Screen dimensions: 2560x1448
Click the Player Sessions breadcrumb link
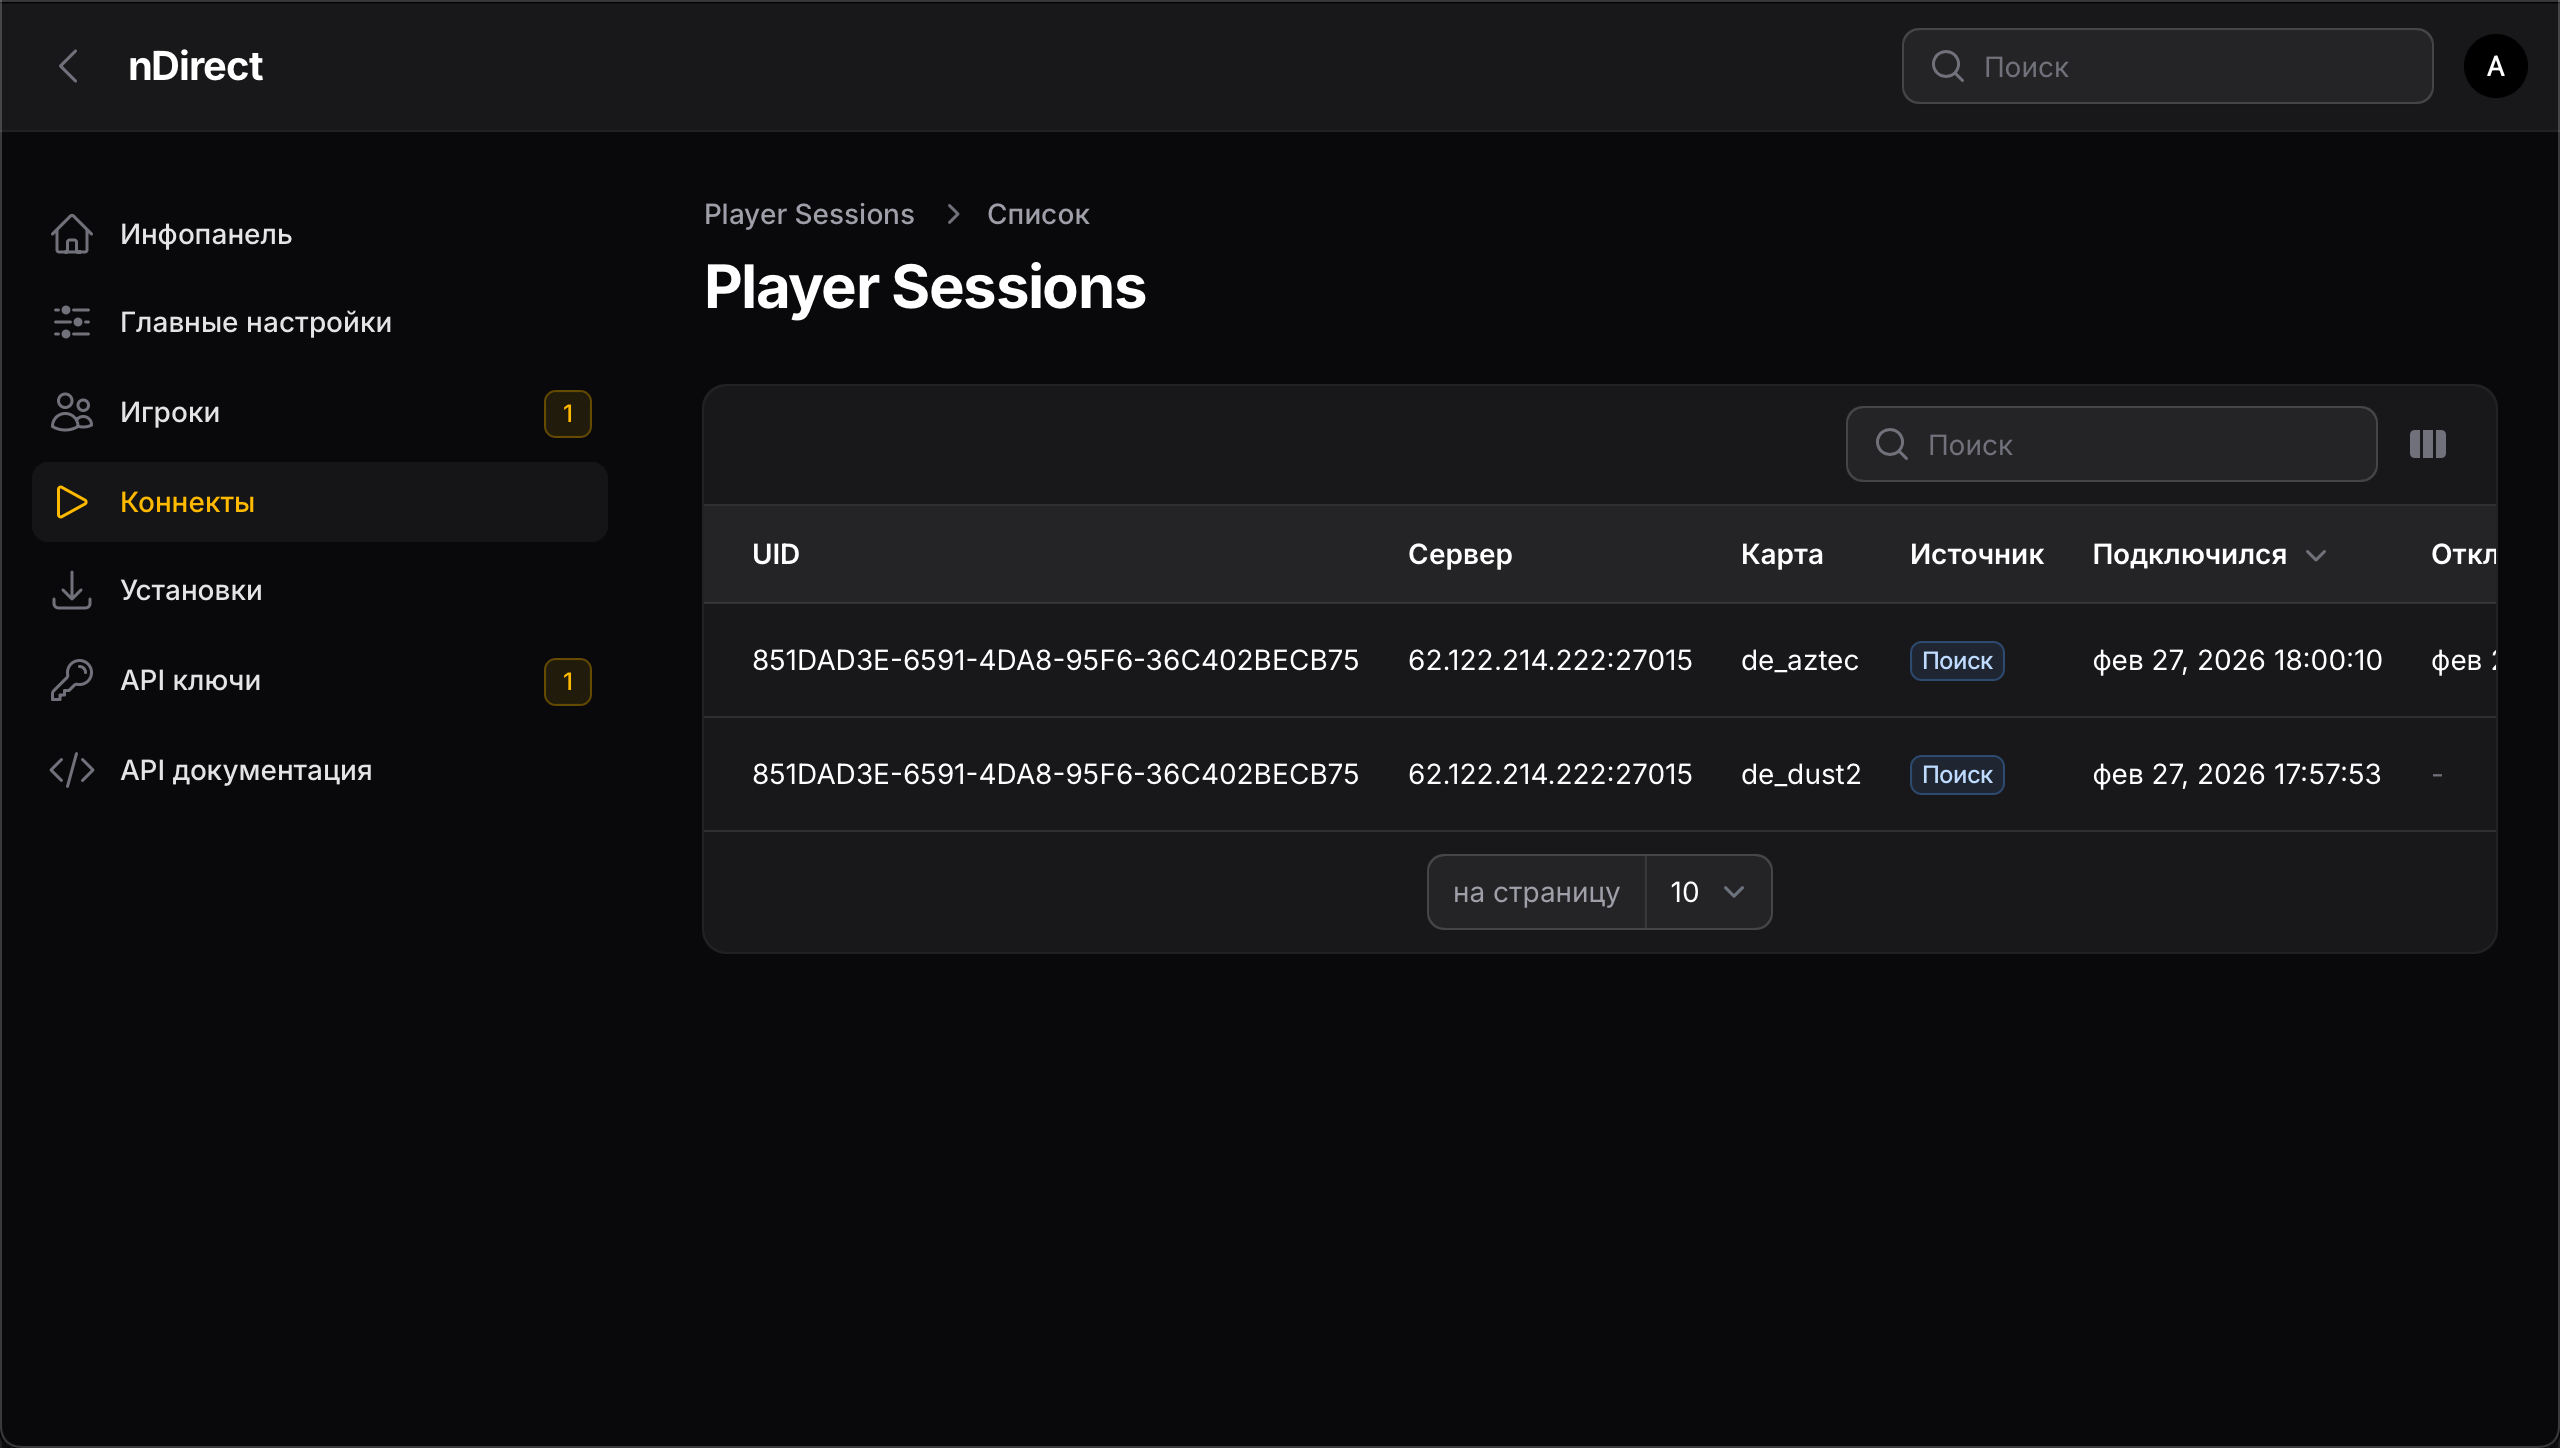click(809, 214)
